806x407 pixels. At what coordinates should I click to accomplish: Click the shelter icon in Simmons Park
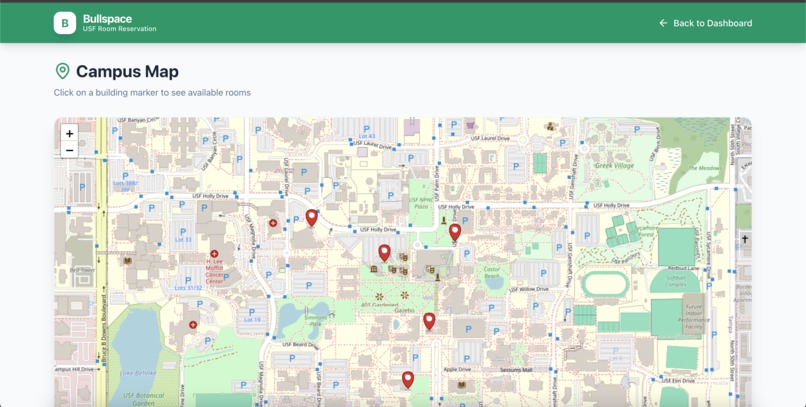[332, 313]
